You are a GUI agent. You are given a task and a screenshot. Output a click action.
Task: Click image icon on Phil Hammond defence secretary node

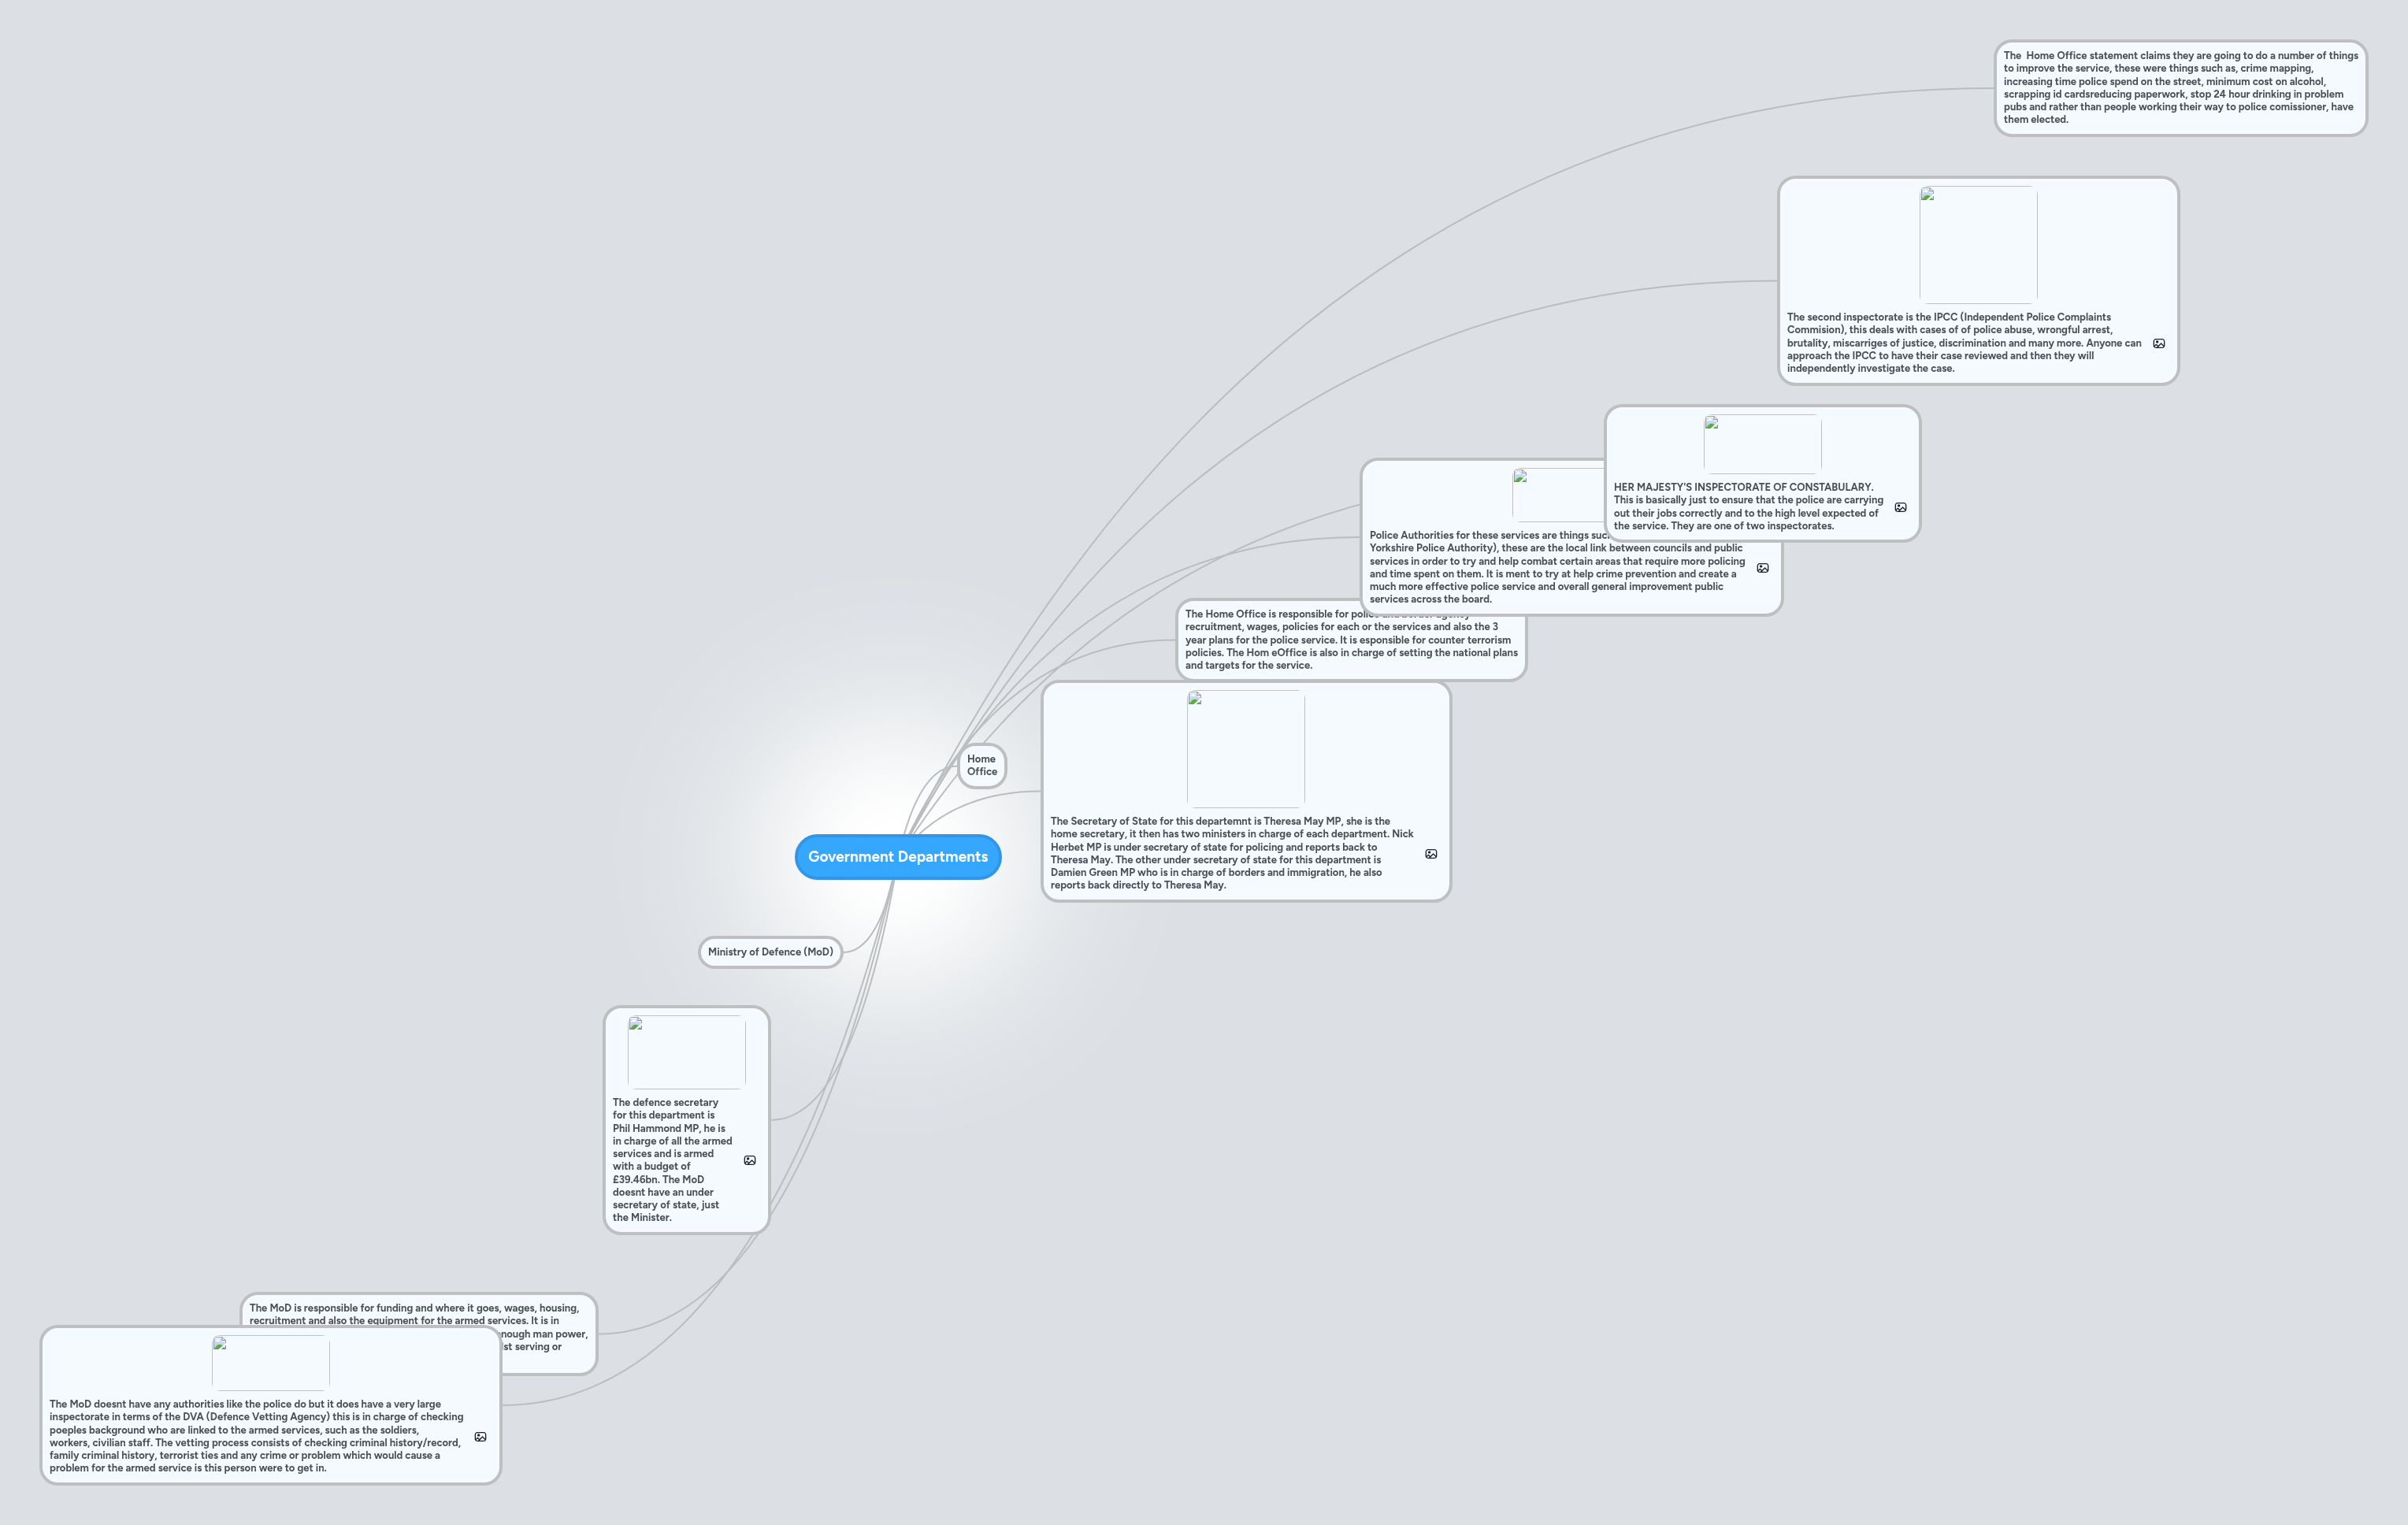[750, 1160]
